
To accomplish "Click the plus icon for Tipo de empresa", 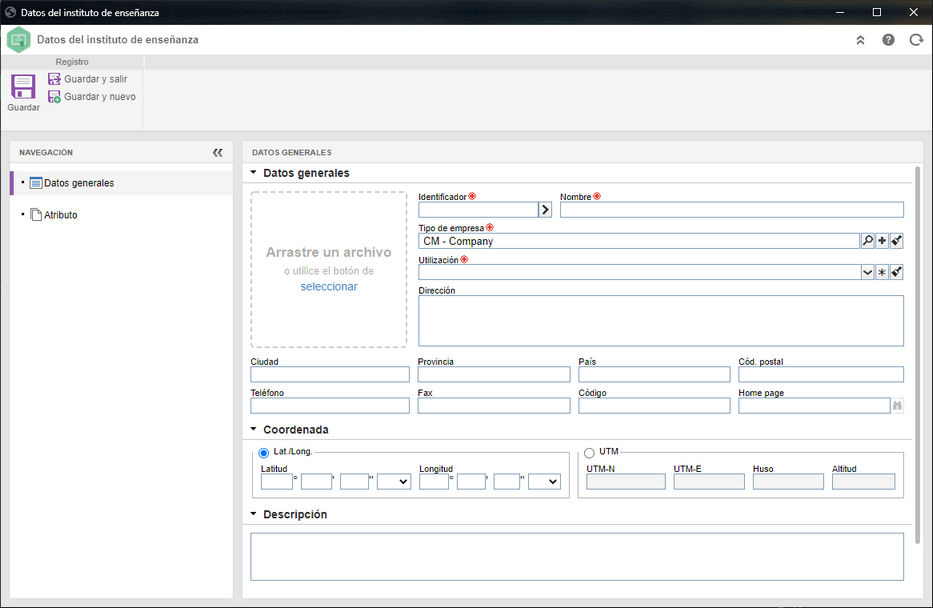I will [x=882, y=241].
